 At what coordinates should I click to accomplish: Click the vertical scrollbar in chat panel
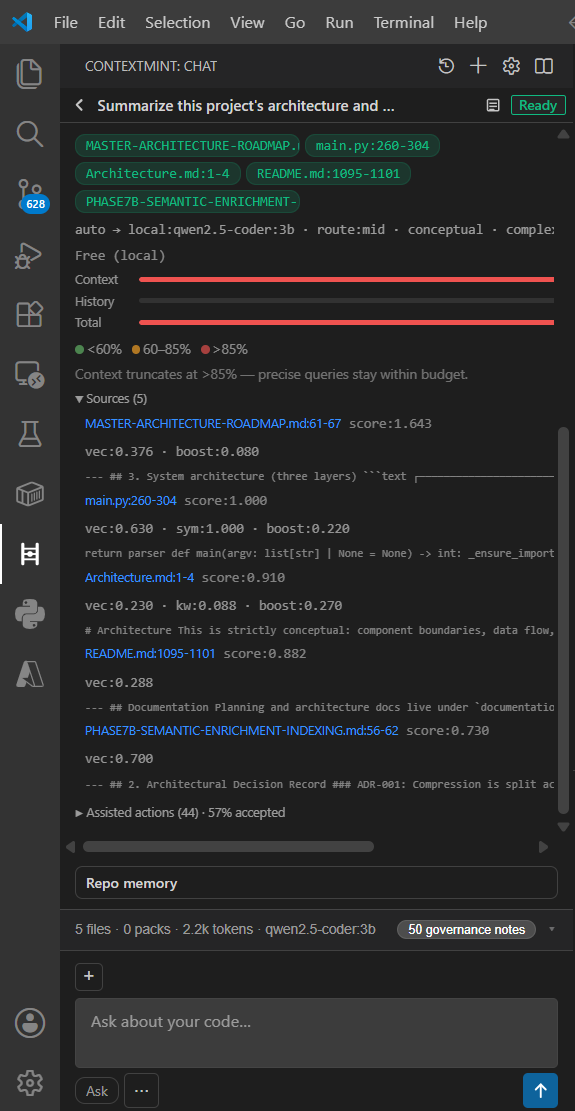(563, 621)
